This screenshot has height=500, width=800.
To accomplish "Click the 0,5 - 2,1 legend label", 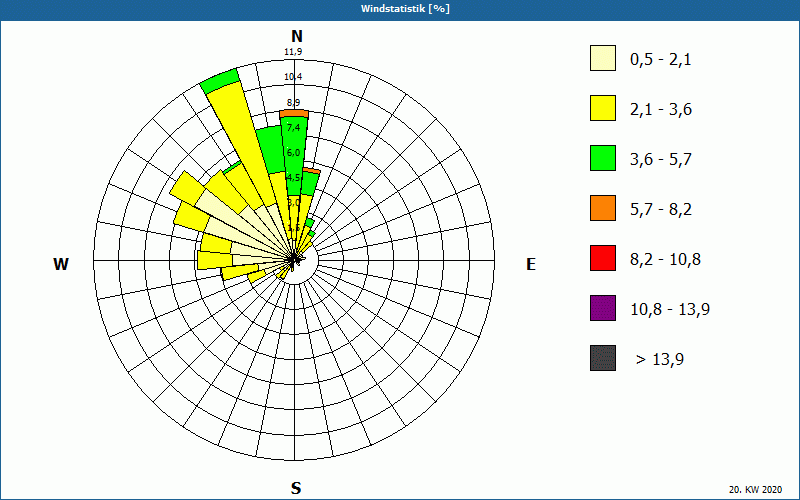I will (x=661, y=60).
